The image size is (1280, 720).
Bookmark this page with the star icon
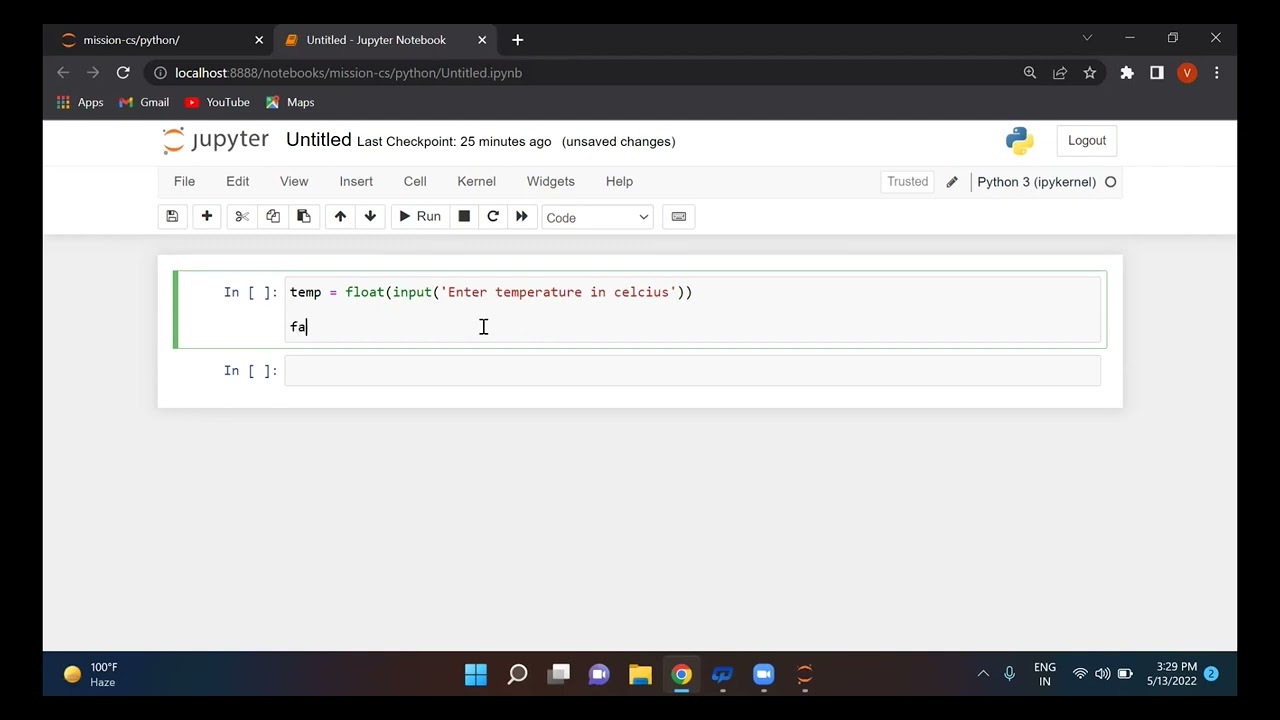pyautogui.click(x=1090, y=73)
